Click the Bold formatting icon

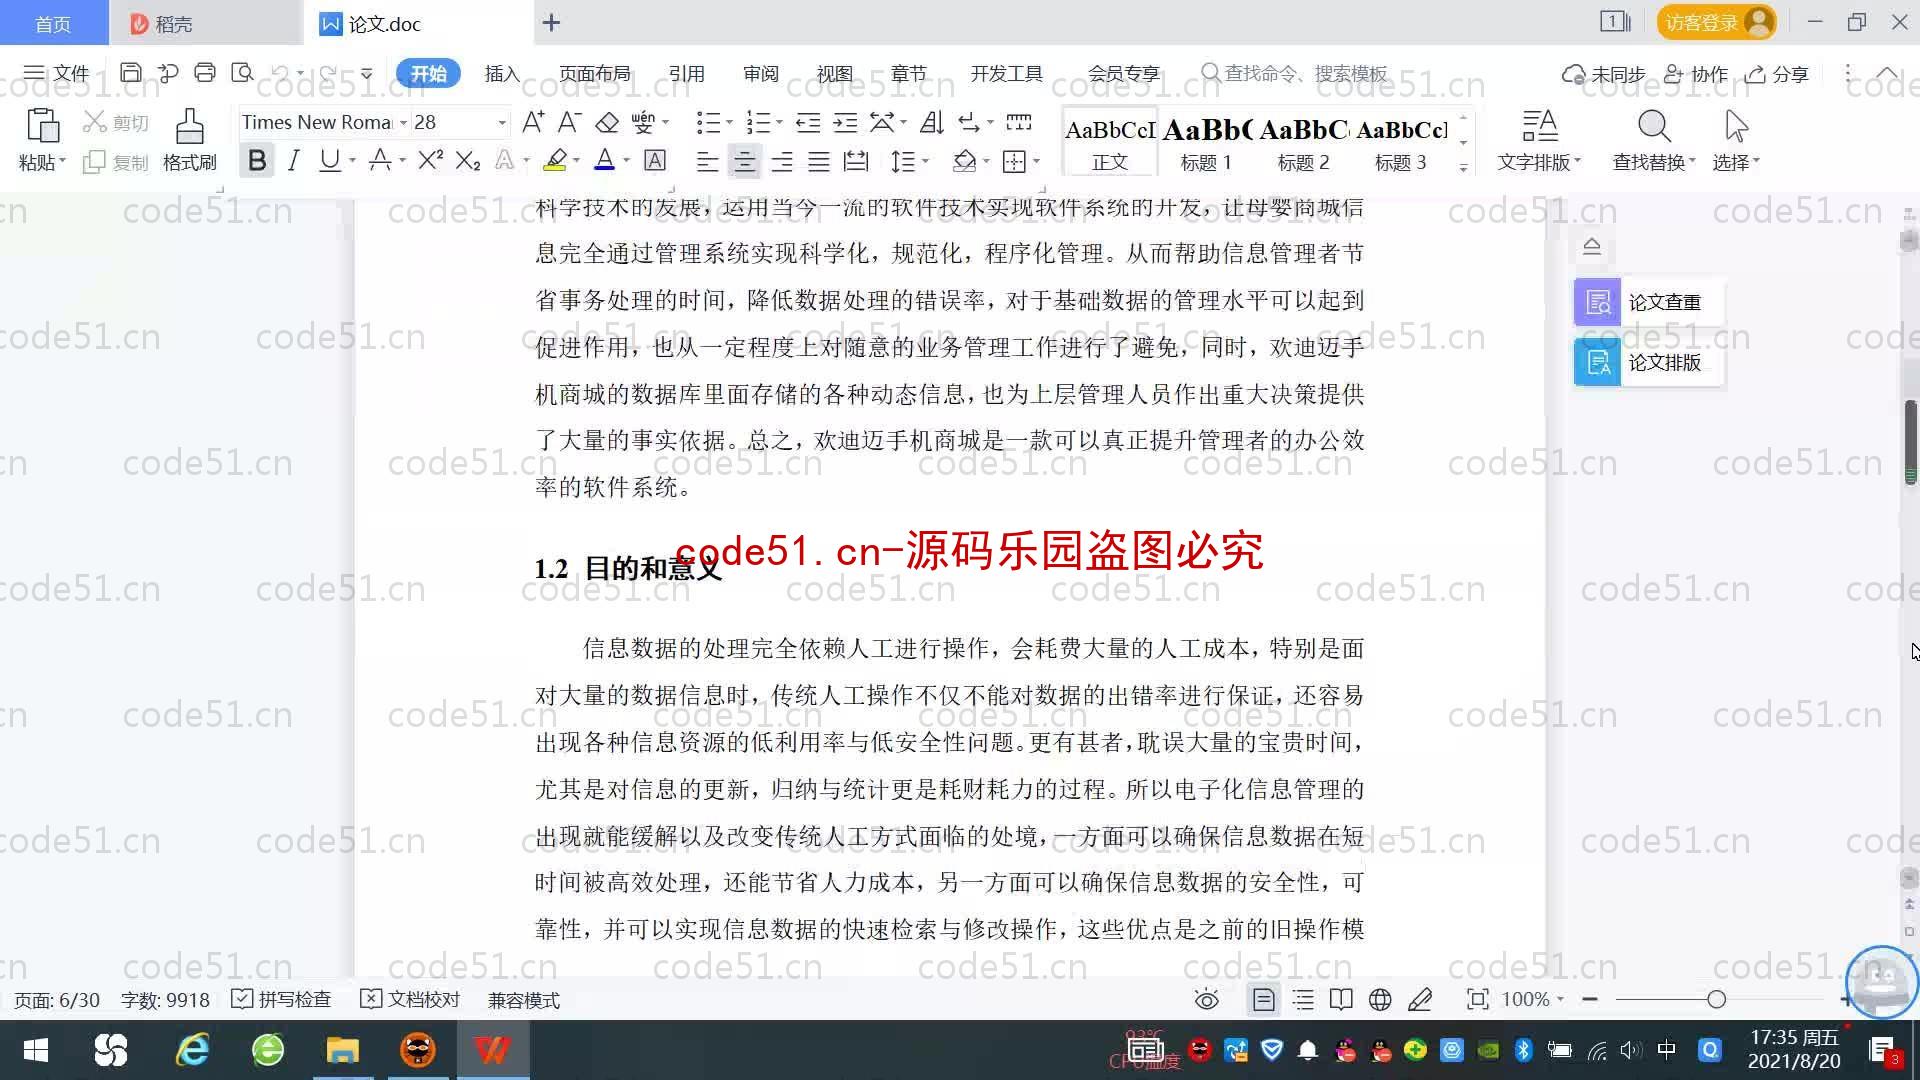tap(257, 162)
